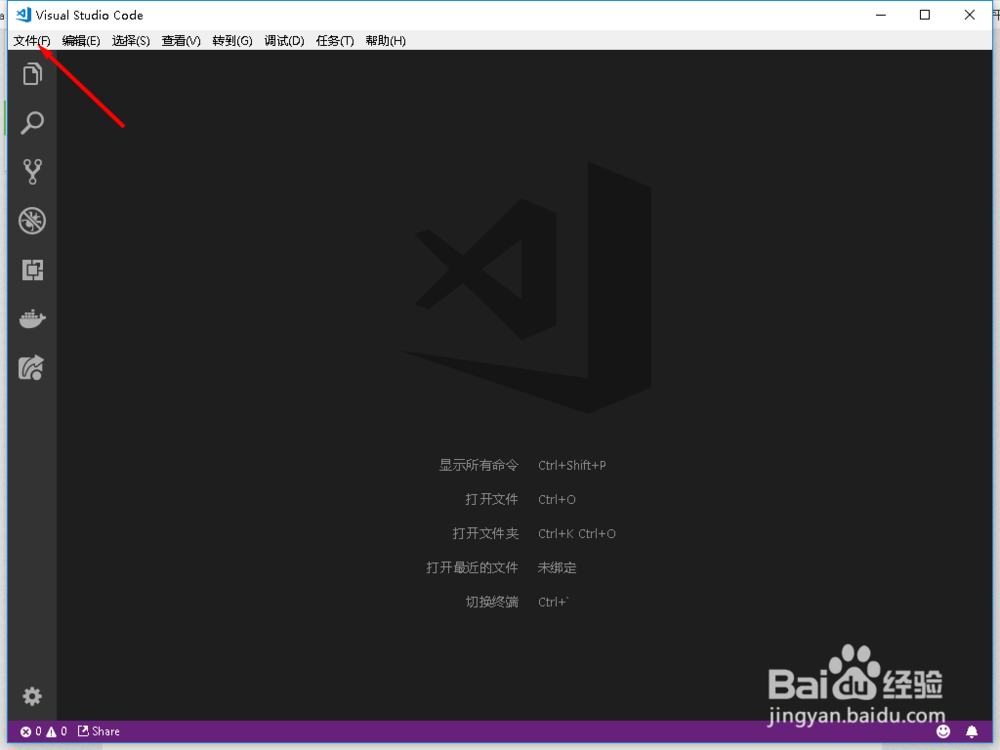The height and width of the screenshot is (750, 1000).
Task: Click the 显示所有命令 hint text
Action: pos(478,465)
